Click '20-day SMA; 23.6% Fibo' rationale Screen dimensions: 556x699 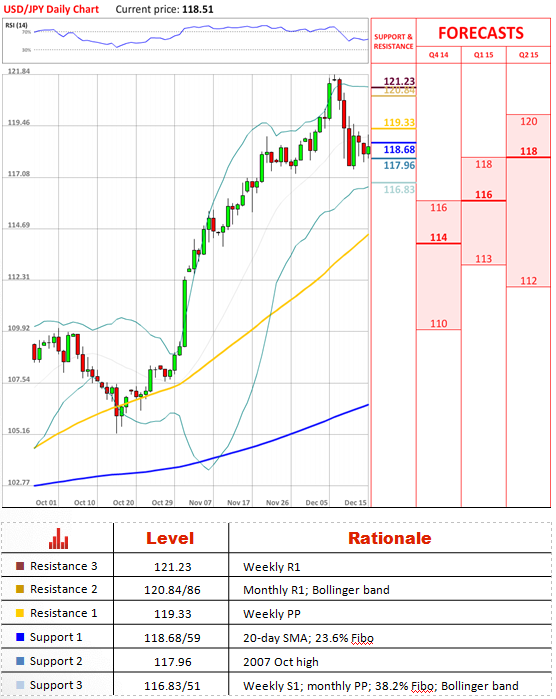308,638
